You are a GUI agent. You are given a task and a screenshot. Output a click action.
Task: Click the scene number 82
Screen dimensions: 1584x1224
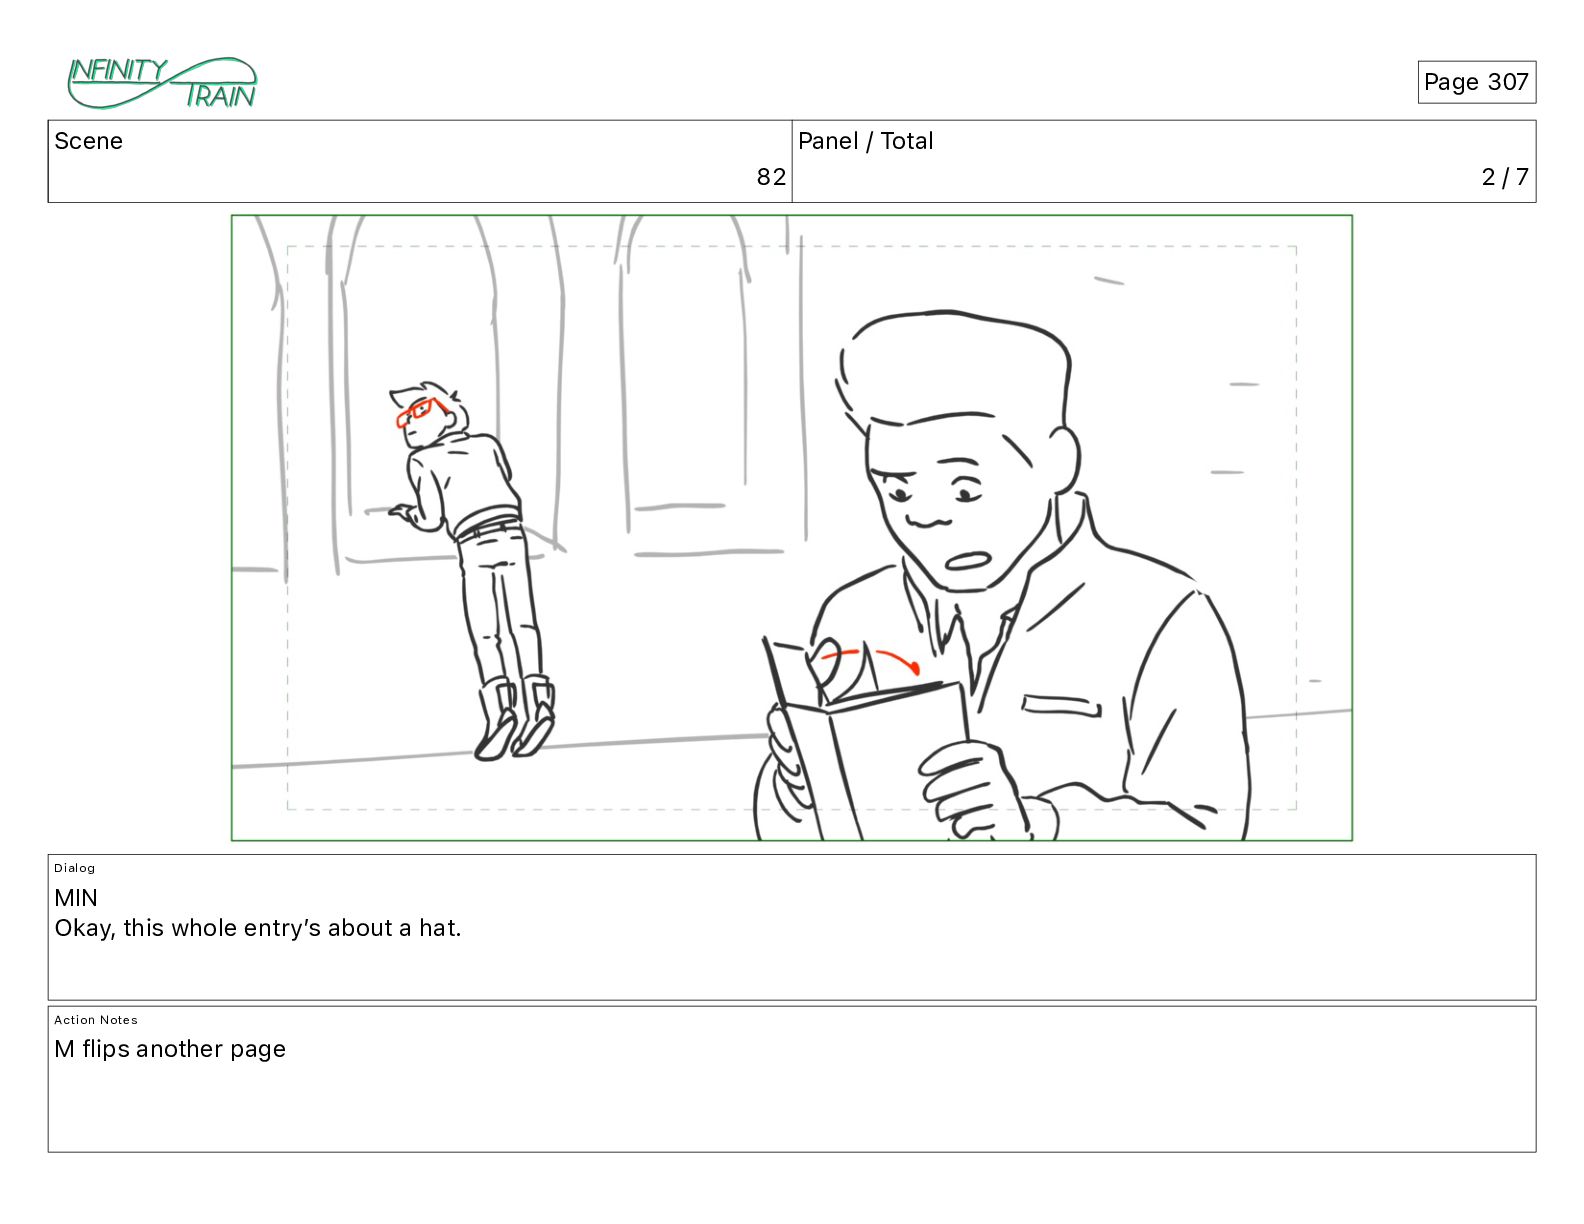click(771, 177)
